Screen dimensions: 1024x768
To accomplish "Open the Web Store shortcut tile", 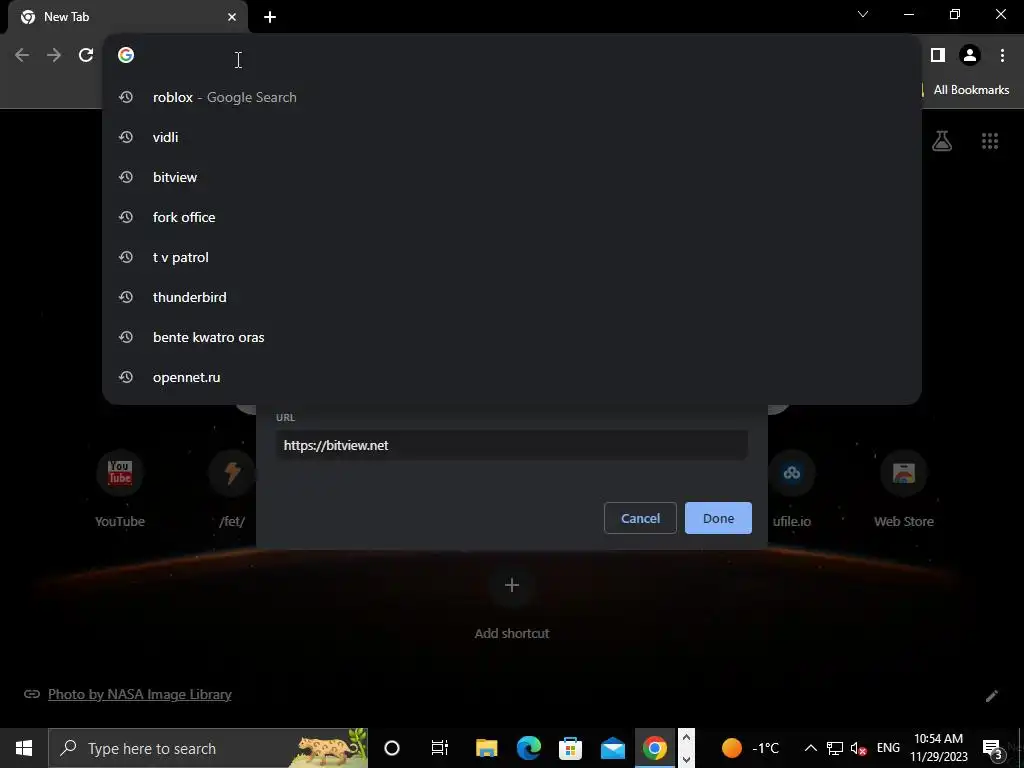I will click(x=904, y=488).
